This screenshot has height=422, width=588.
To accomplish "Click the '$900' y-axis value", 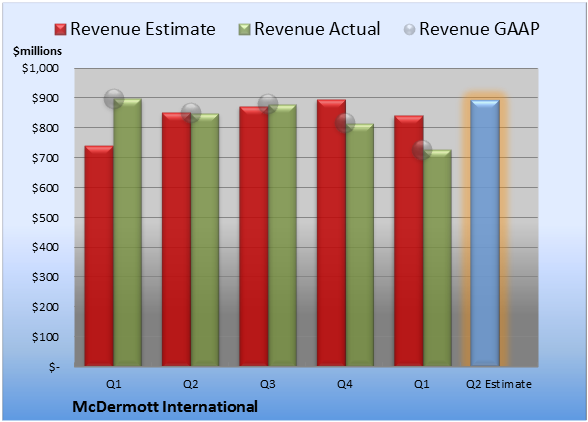I will click(45, 98).
